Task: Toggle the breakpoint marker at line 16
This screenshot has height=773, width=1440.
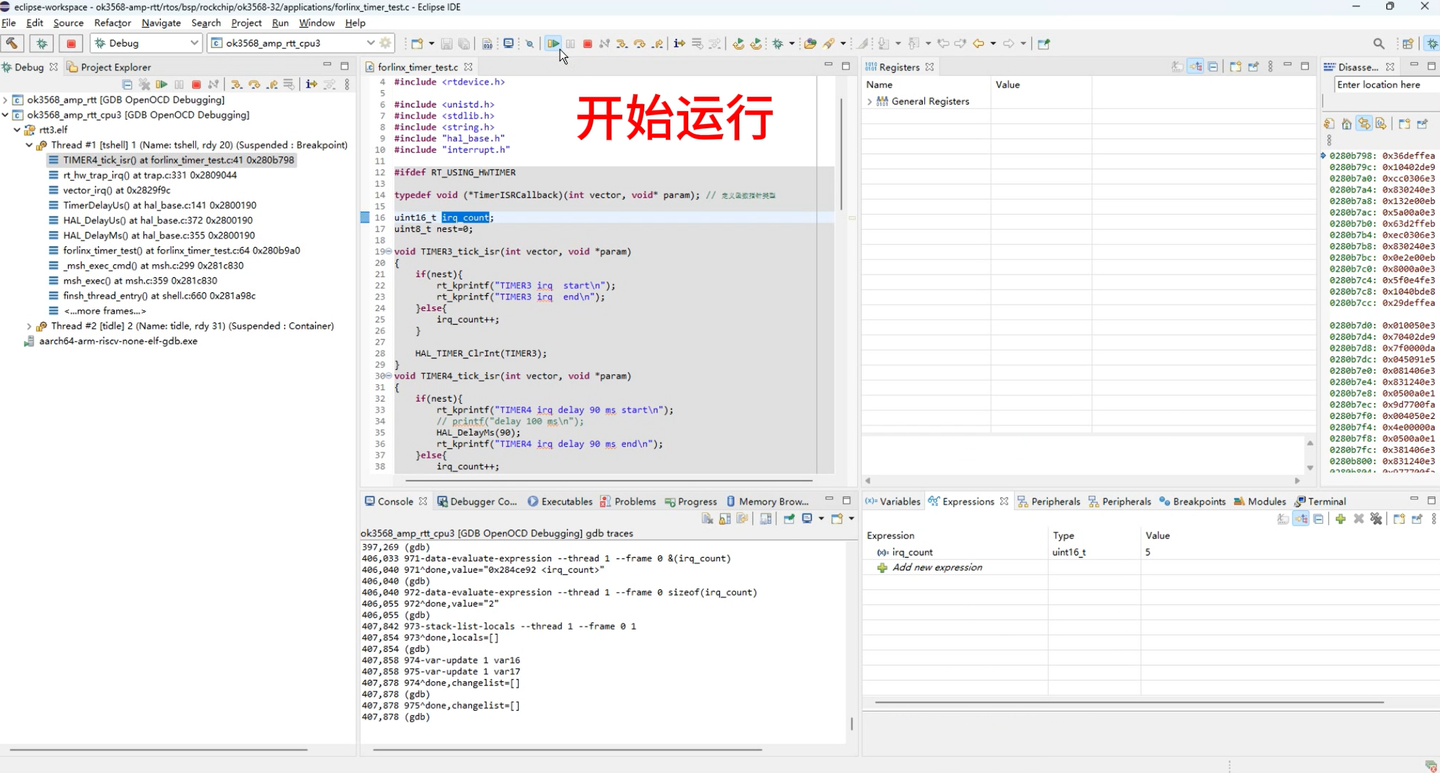Action: 366,217
